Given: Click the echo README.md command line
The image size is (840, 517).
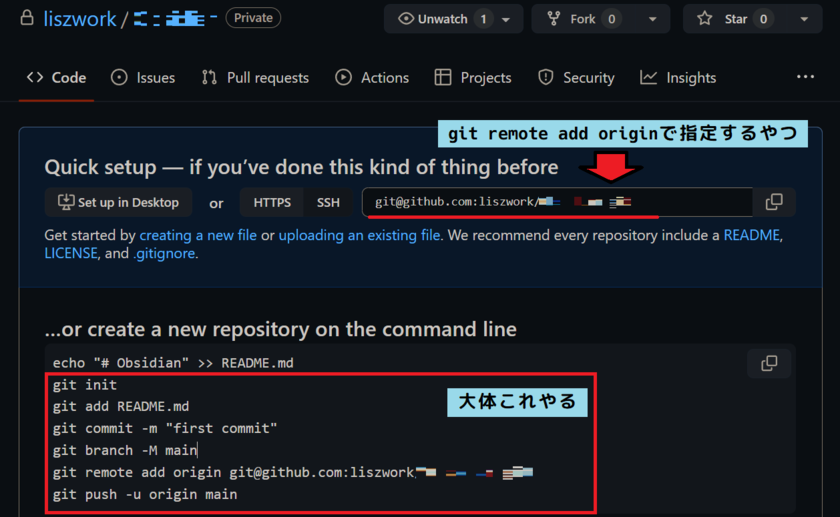Looking at the screenshot, I should pos(173,363).
